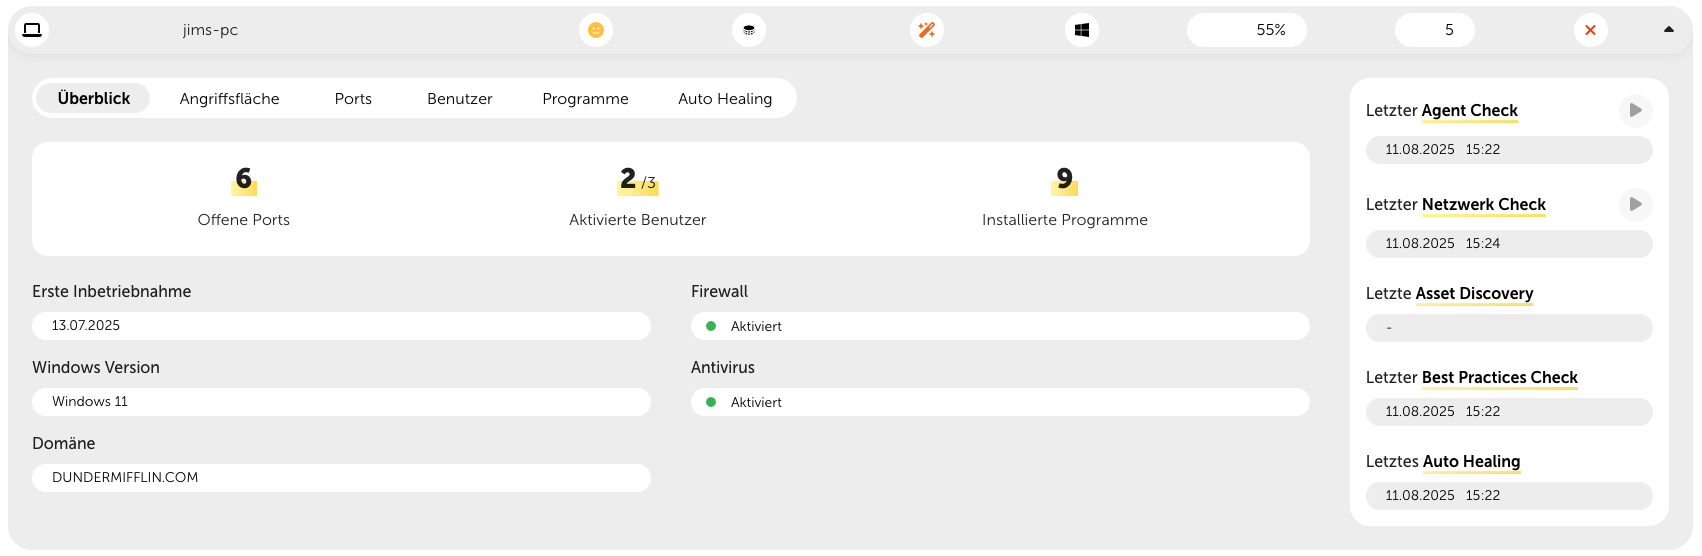Start the Netzwerk Check play button
This screenshot has width=1702, height=556.
pos(1635,204)
